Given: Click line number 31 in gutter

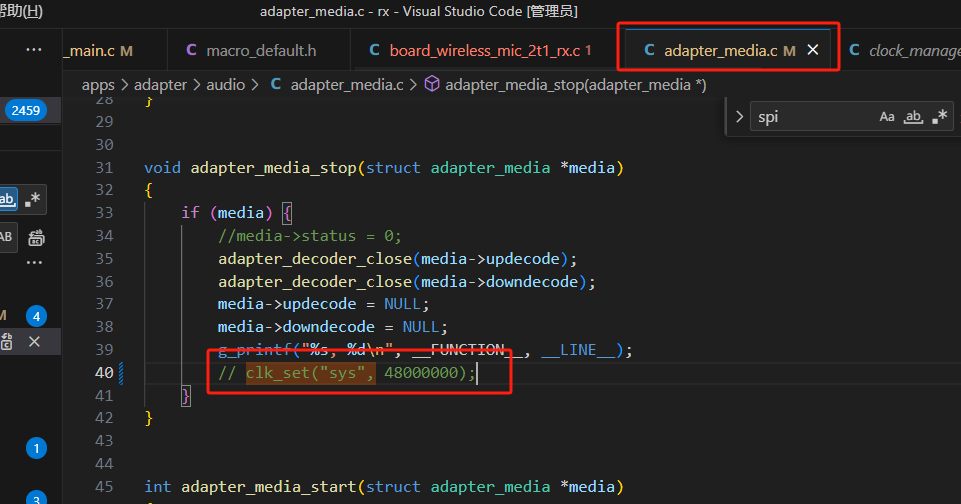Looking at the screenshot, I should click(x=104, y=167).
